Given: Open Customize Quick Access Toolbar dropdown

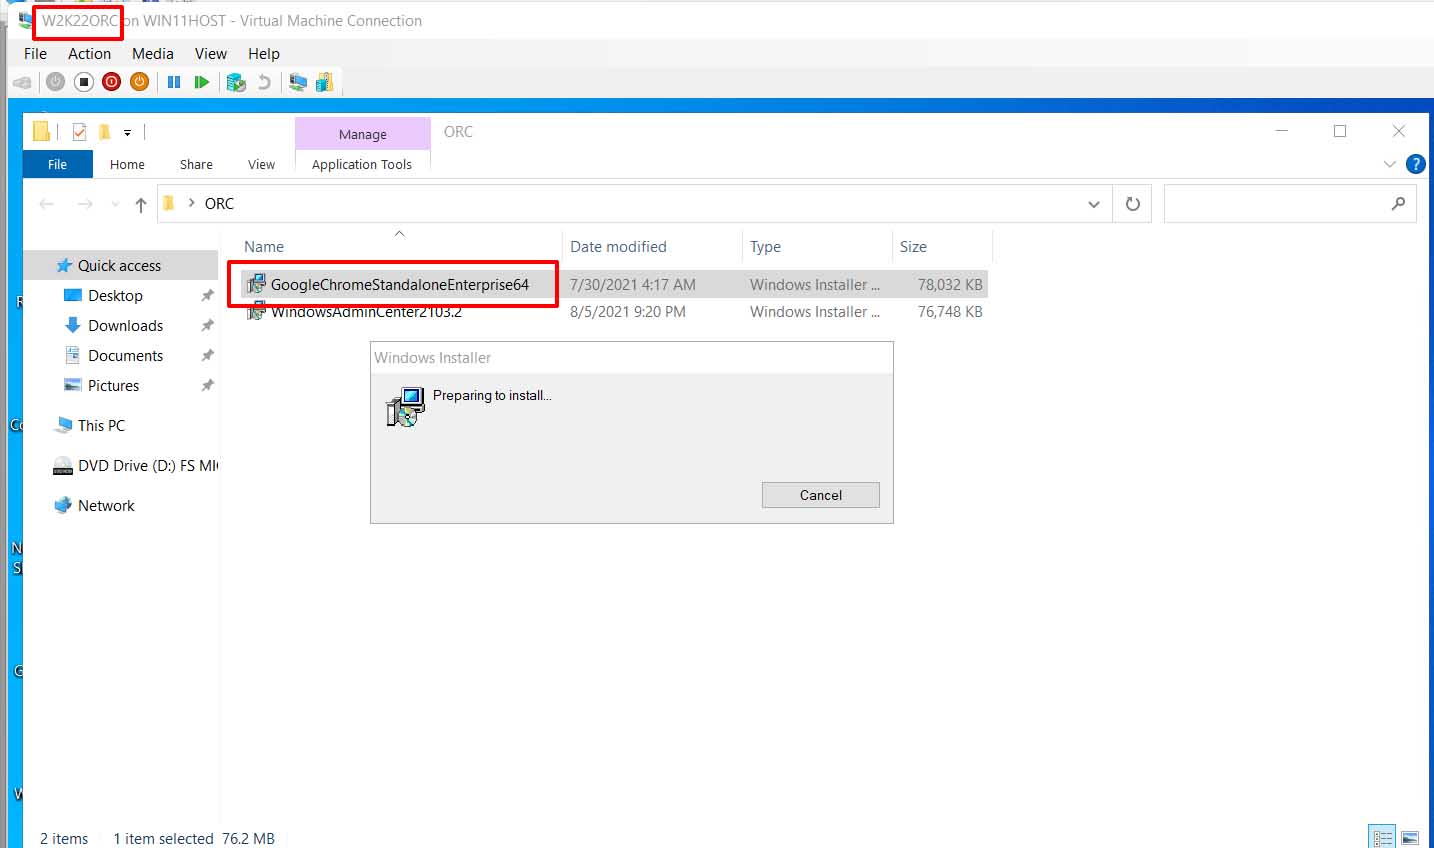Looking at the screenshot, I should (127, 132).
